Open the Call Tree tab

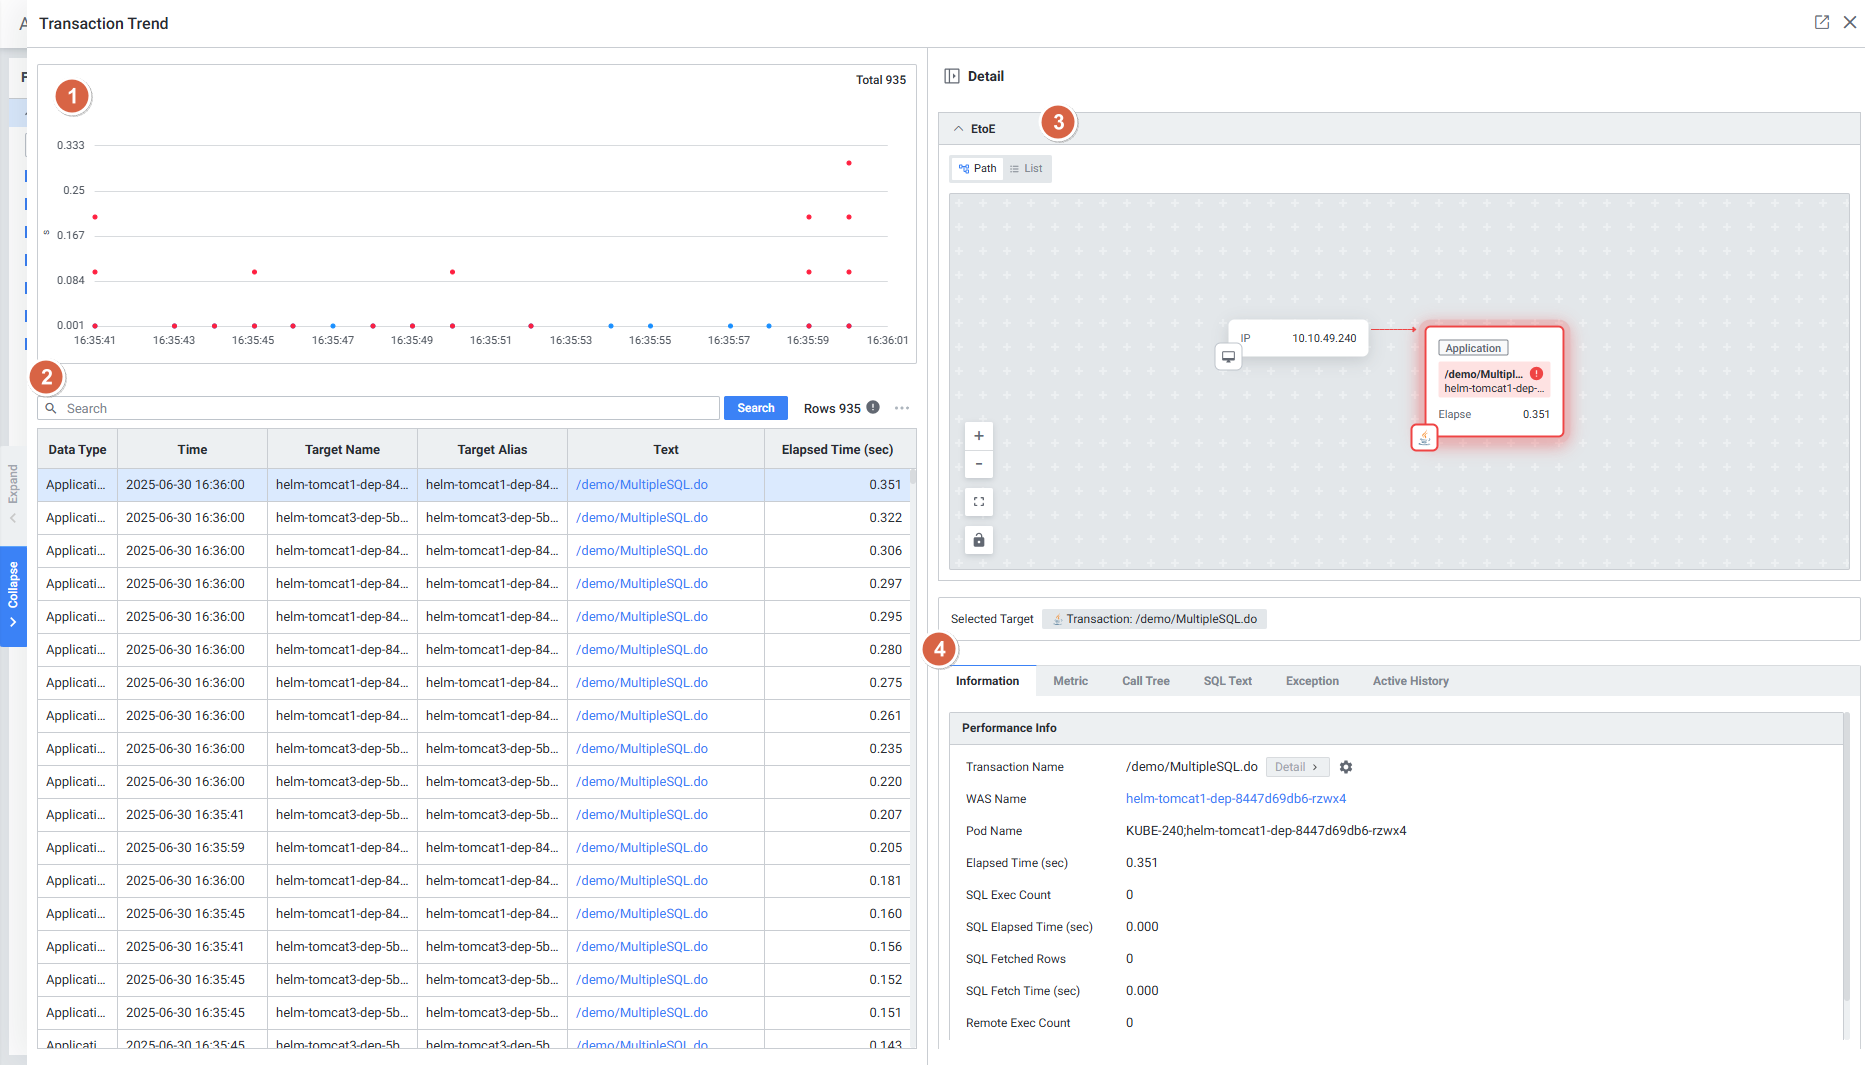[1145, 681]
